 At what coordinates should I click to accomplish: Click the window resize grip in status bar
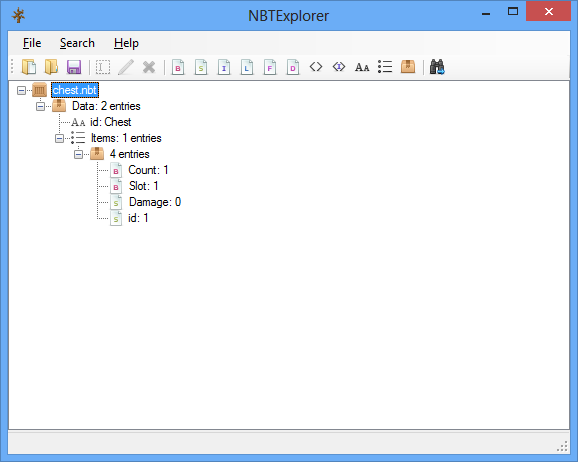point(563,446)
